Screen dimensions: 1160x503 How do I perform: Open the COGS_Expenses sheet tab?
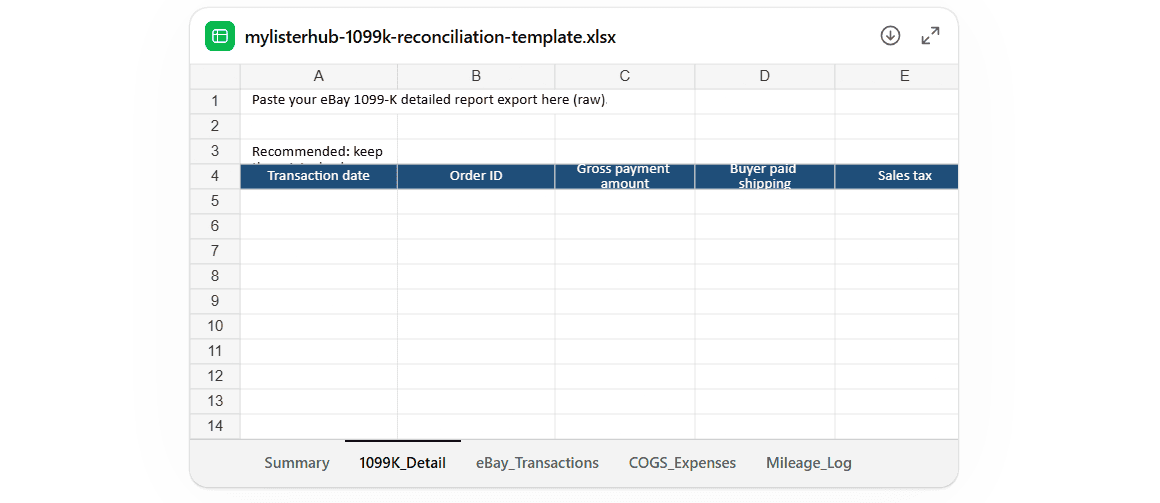[x=682, y=463]
